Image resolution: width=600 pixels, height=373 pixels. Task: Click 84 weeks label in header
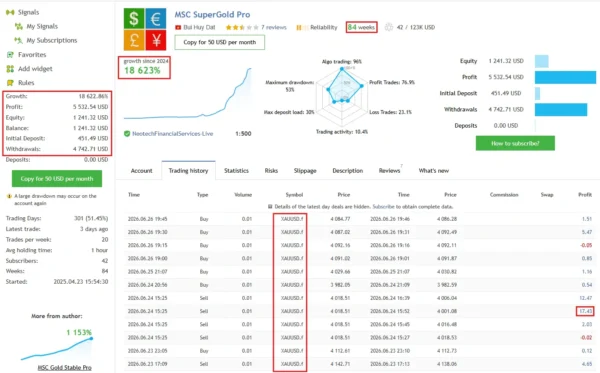[x=361, y=28]
